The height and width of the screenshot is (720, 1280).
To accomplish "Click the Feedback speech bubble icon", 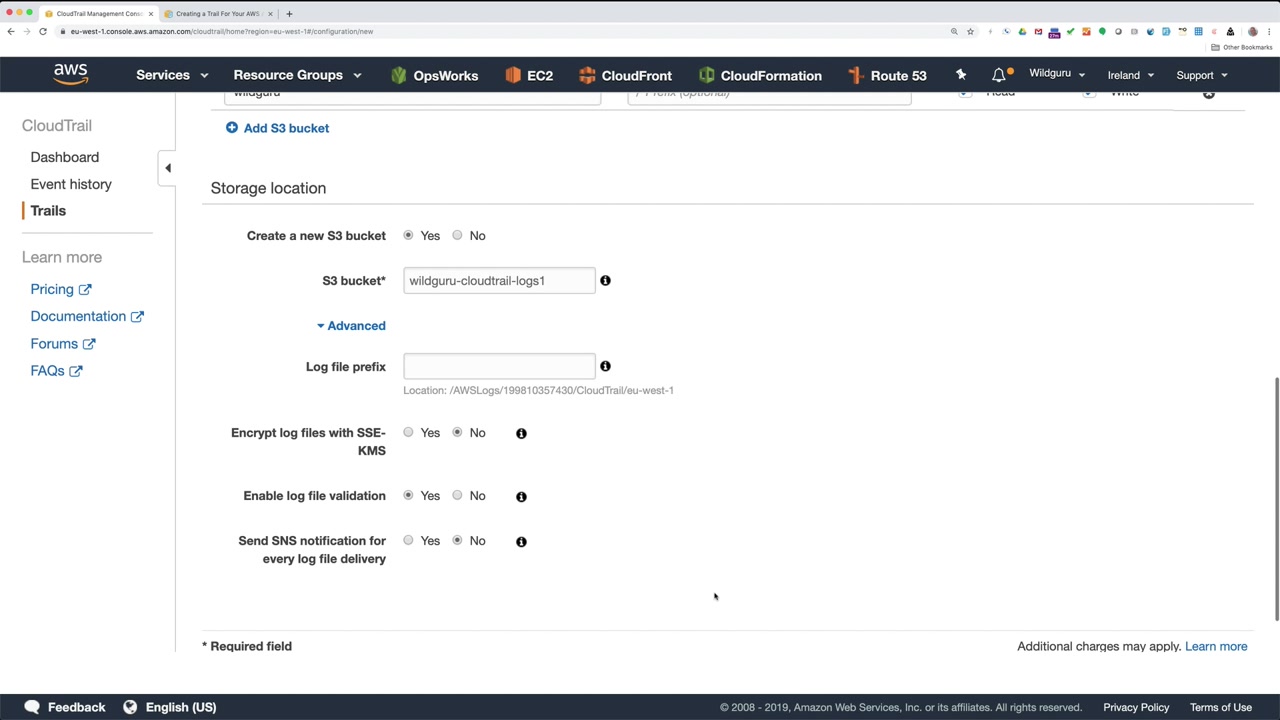I will (x=32, y=707).
